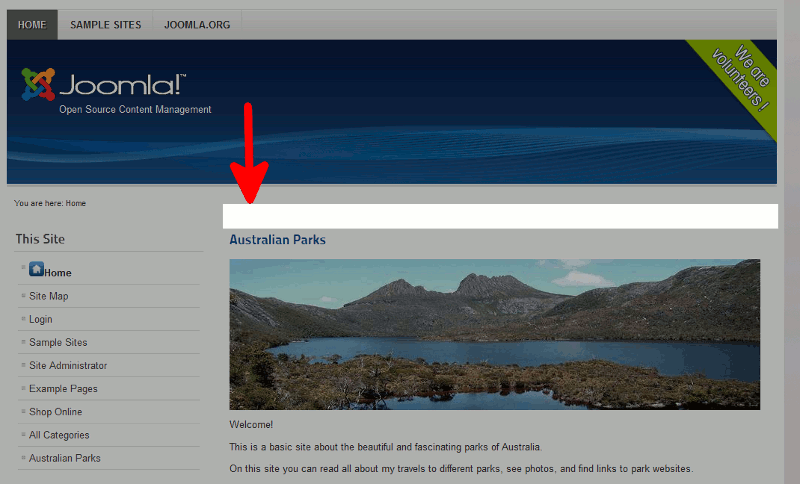800x484 pixels.
Task: Go to the JOOMLA.ORG menu item
Action: point(197,24)
